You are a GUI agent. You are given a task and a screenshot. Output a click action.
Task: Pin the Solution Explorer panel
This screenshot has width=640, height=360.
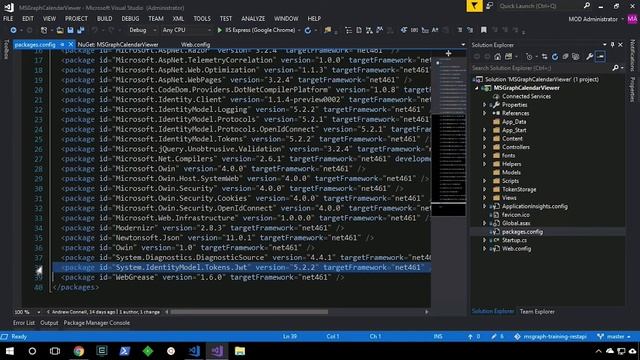tap(612, 44)
